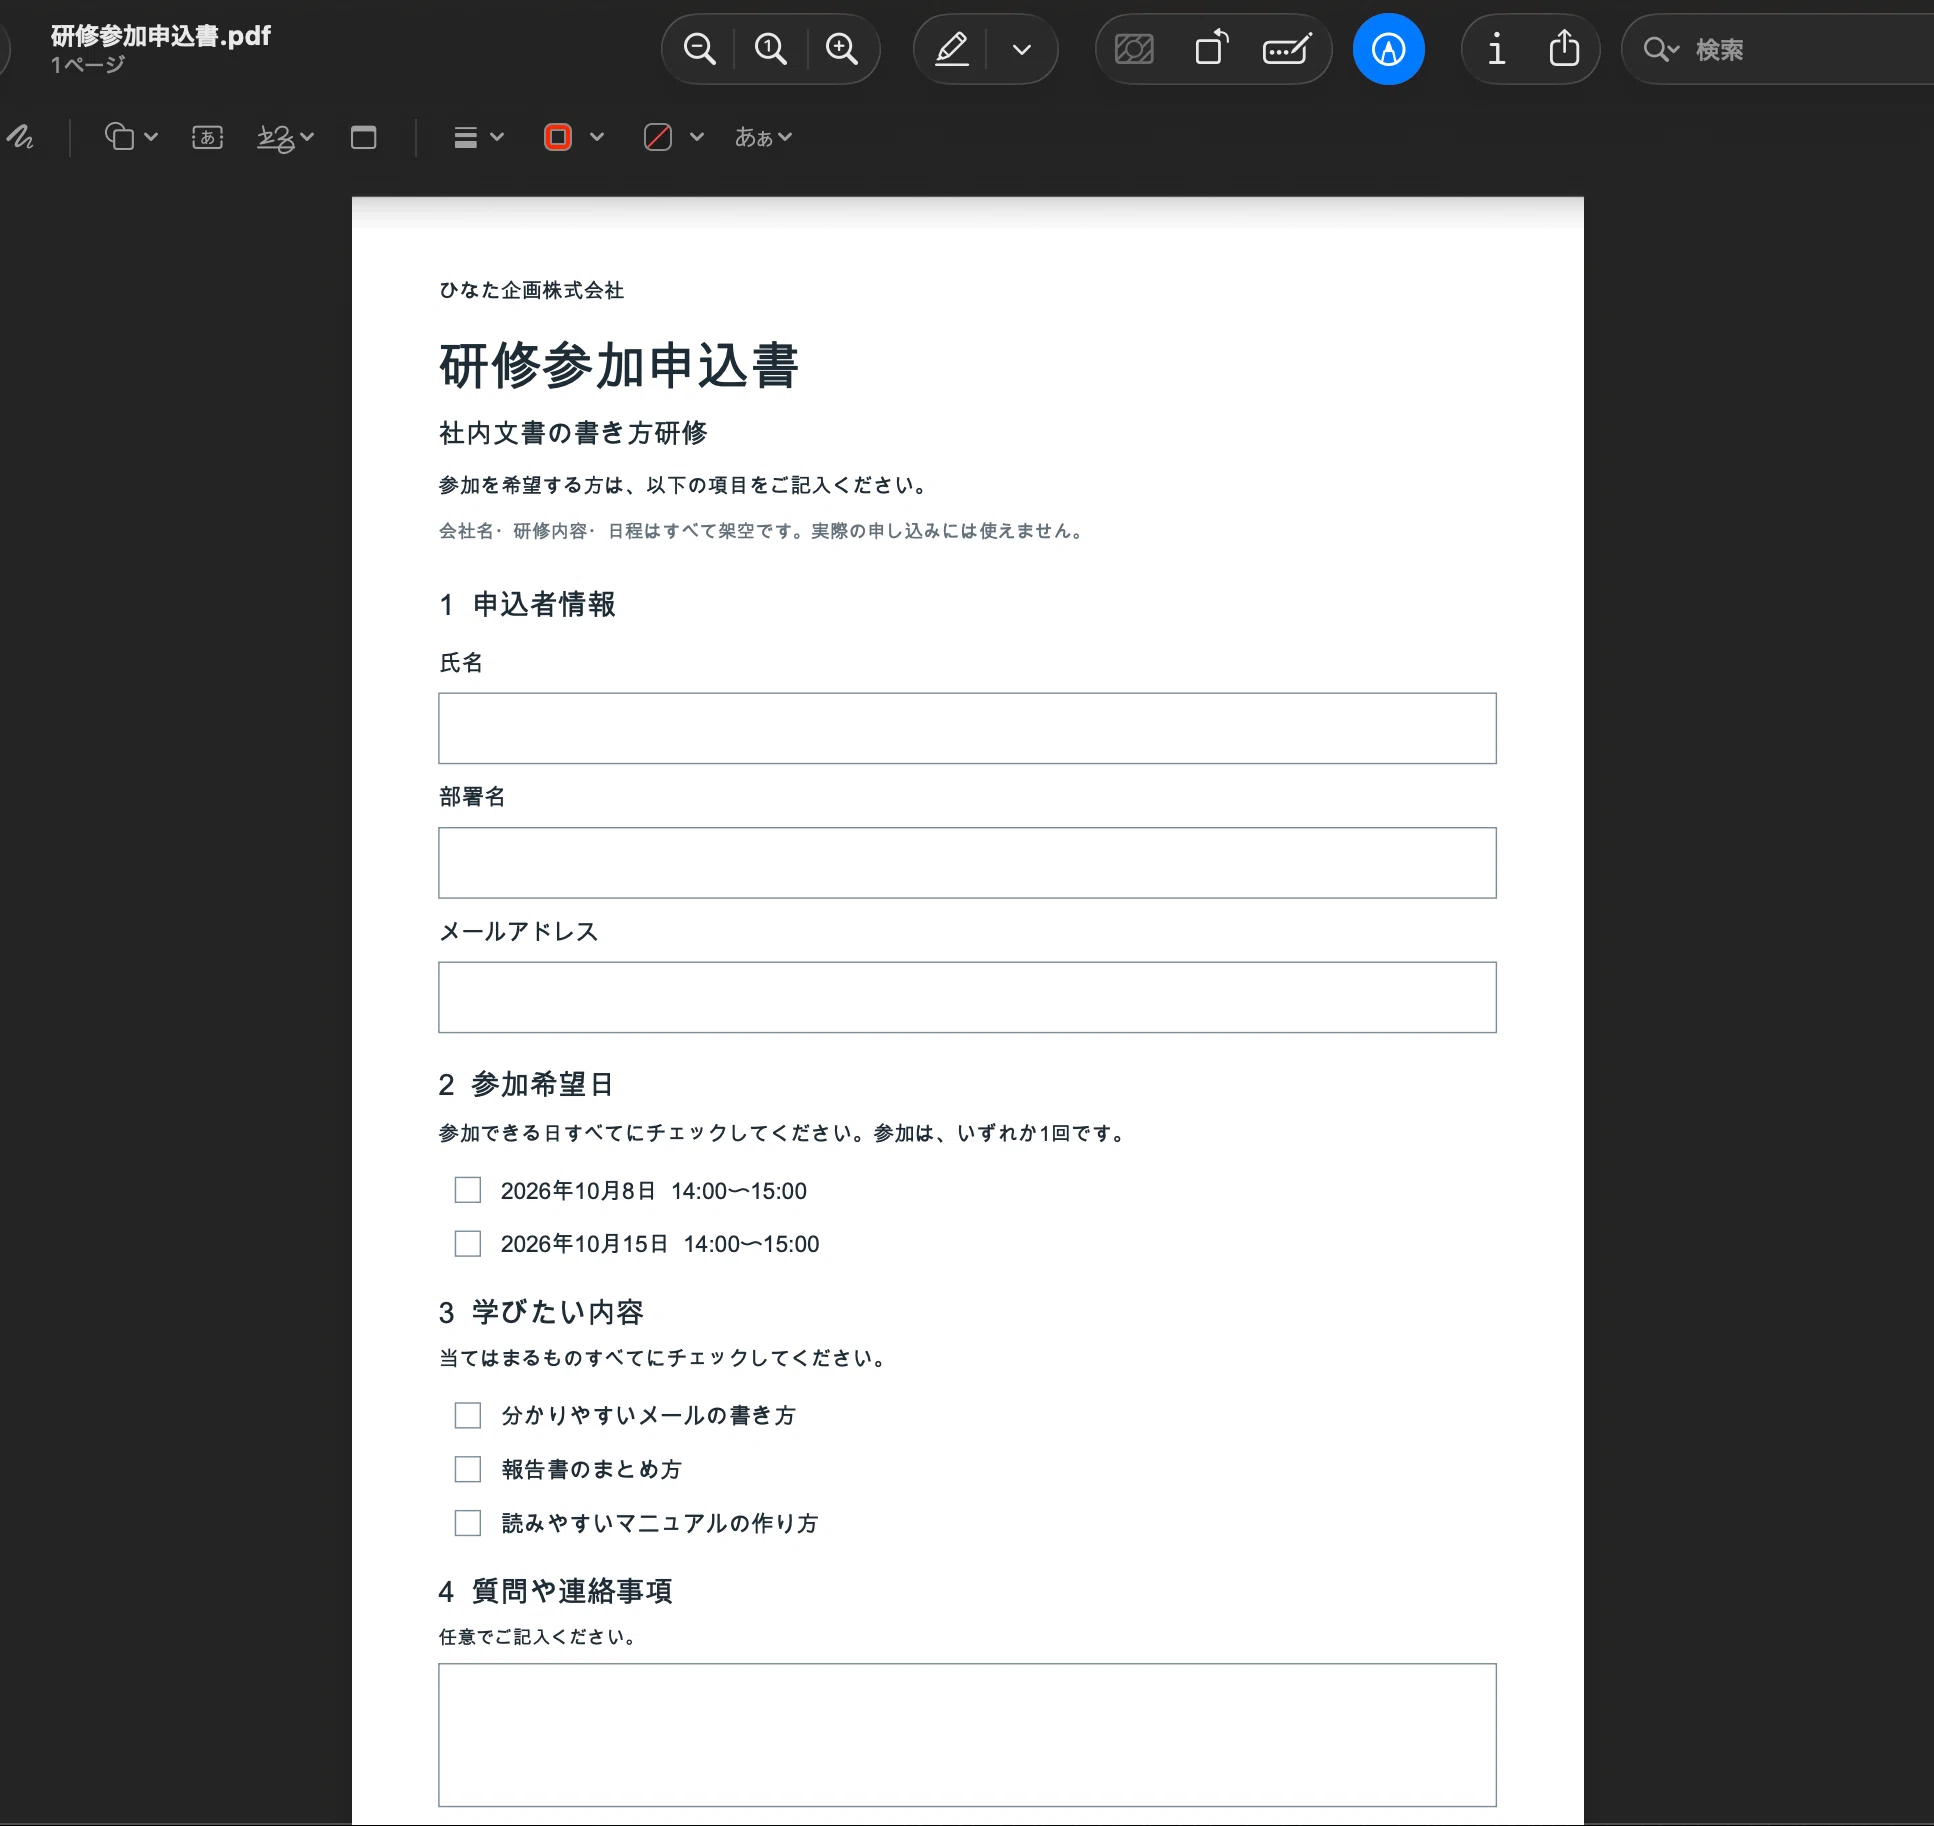This screenshot has height=1826, width=1934.
Task: Click the 1 申込者情報 section heading
Action: pos(527,604)
